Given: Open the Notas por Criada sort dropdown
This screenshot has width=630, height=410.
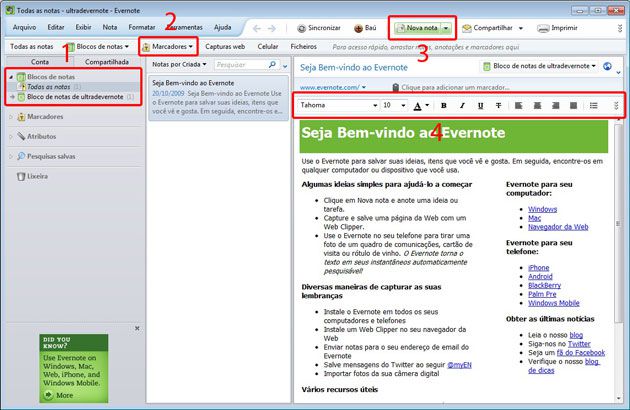Looking at the screenshot, I should 179,64.
